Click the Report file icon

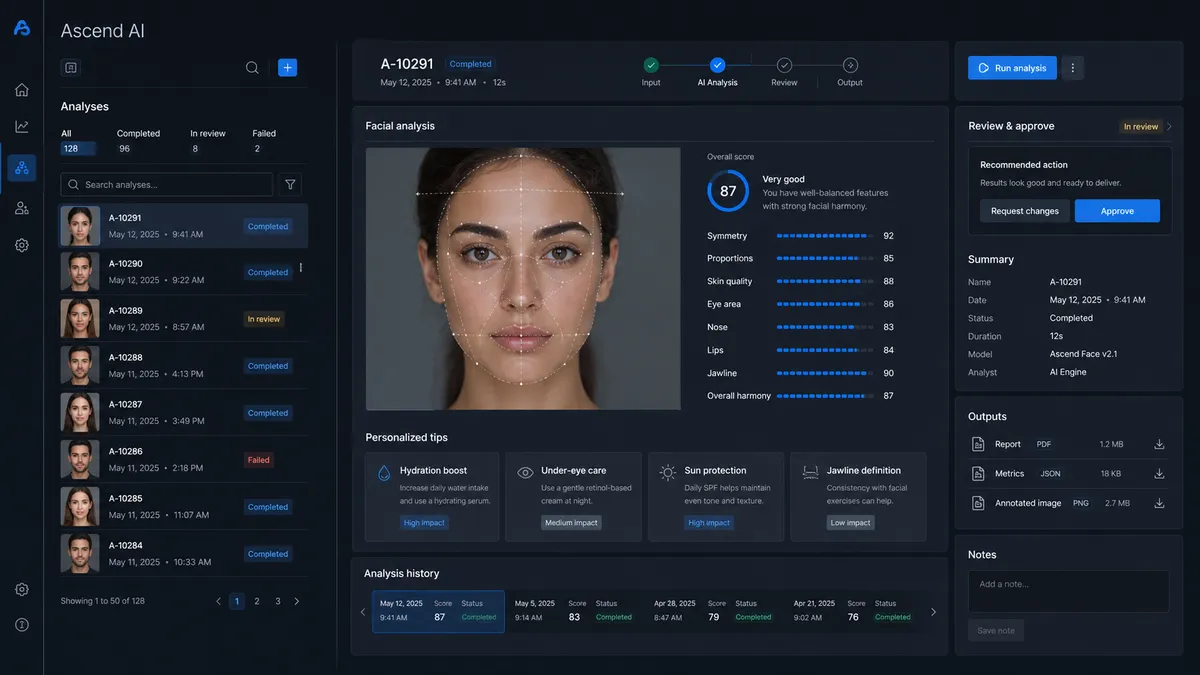click(x=979, y=444)
